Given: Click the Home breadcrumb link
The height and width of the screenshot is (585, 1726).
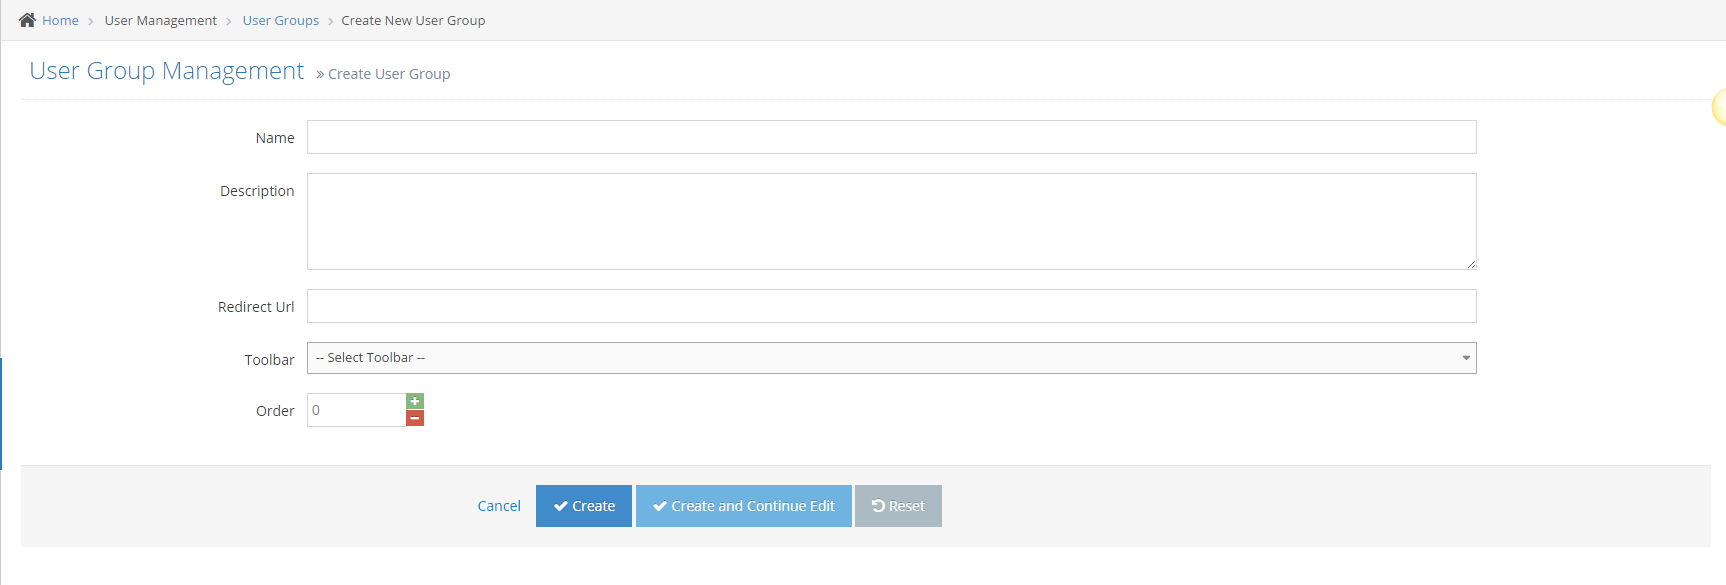Looking at the screenshot, I should [62, 20].
